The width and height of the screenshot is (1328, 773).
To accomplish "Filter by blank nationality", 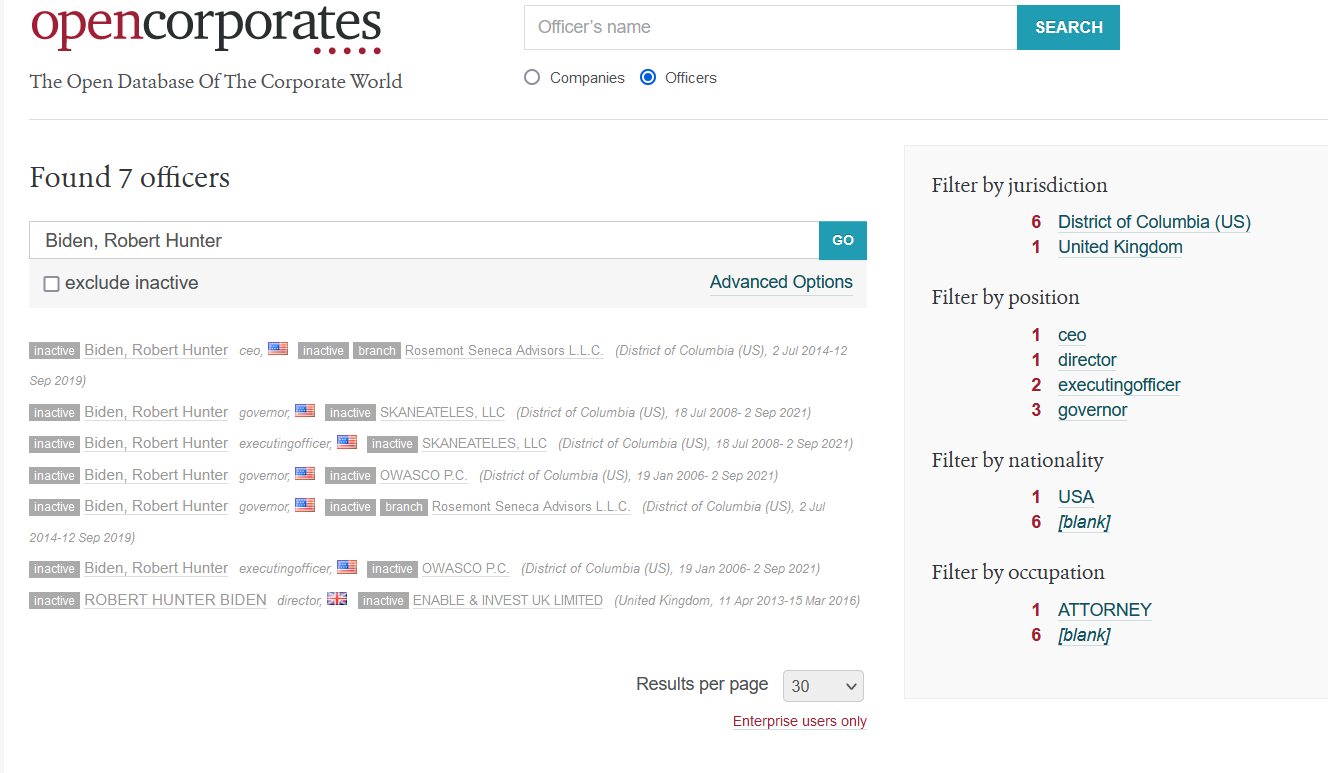I will pos(1084,522).
